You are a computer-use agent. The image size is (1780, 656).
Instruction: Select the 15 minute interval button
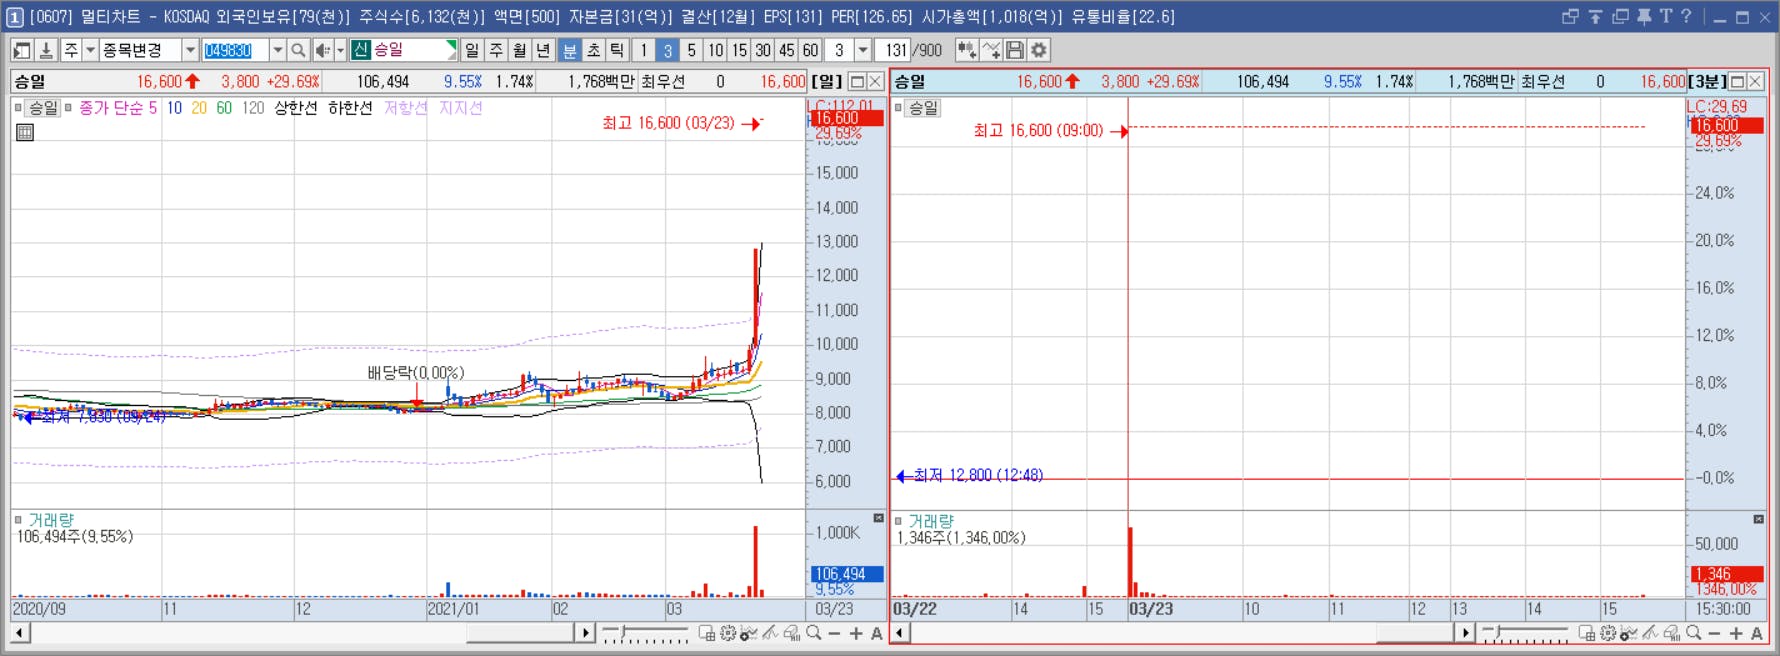[x=739, y=50]
